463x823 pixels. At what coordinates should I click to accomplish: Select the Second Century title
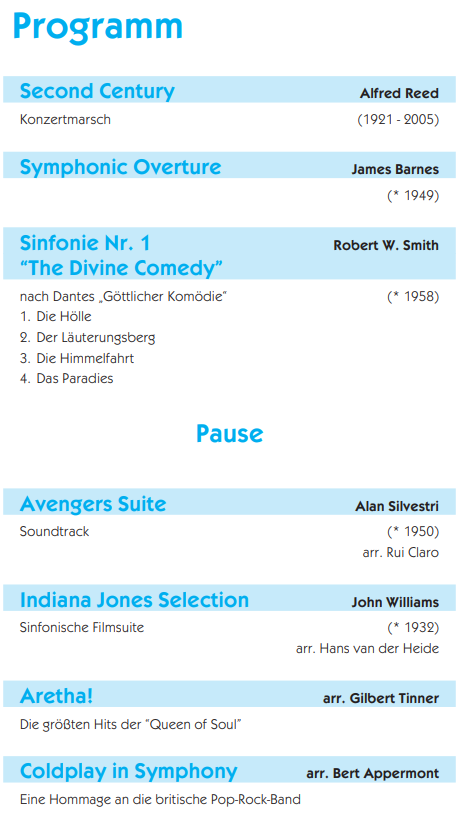pyautogui.click(x=97, y=91)
